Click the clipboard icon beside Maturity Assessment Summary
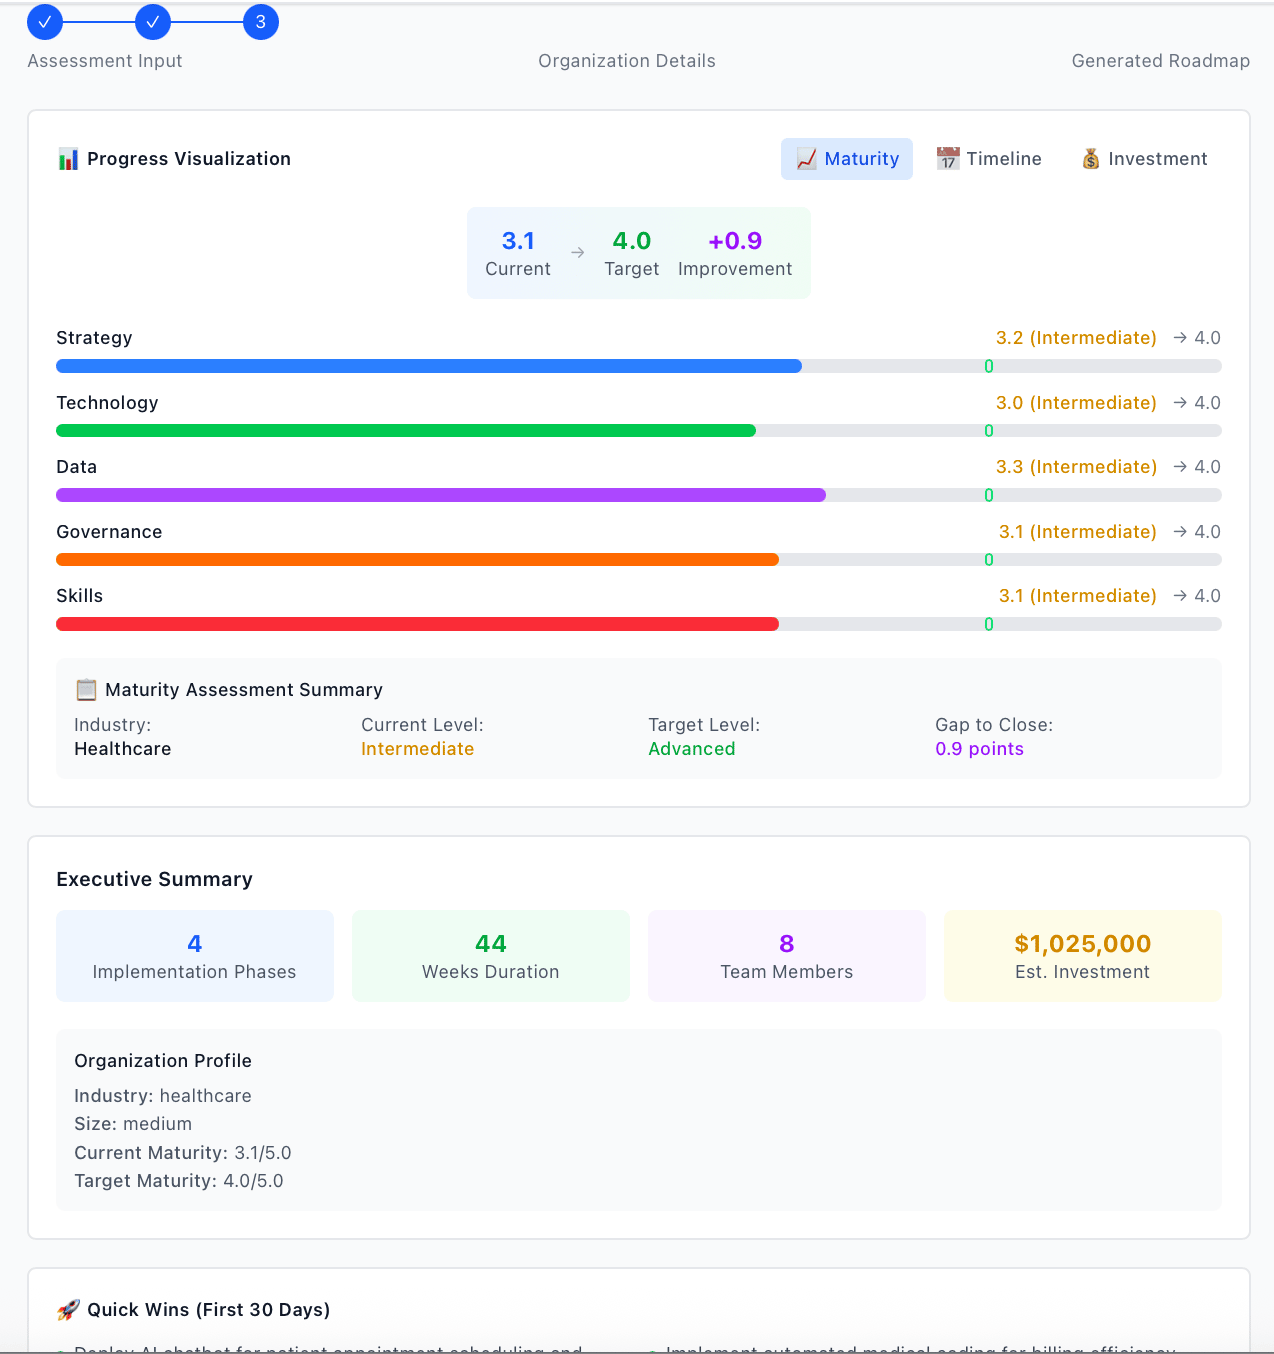This screenshot has width=1274, height=1354. pos(86,690)
